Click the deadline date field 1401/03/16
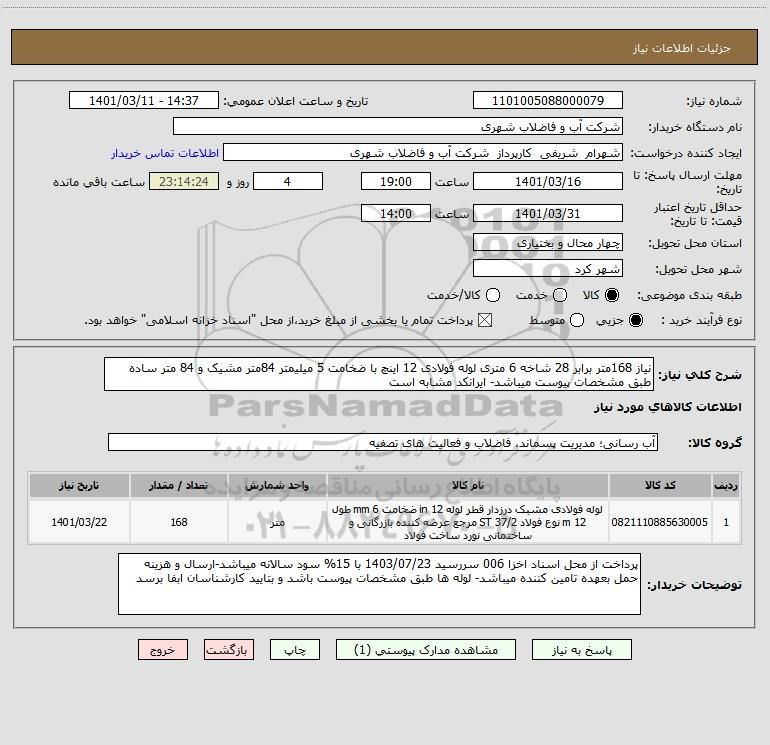Viewport: 770px width, 745px height. (x=548, y=181)
